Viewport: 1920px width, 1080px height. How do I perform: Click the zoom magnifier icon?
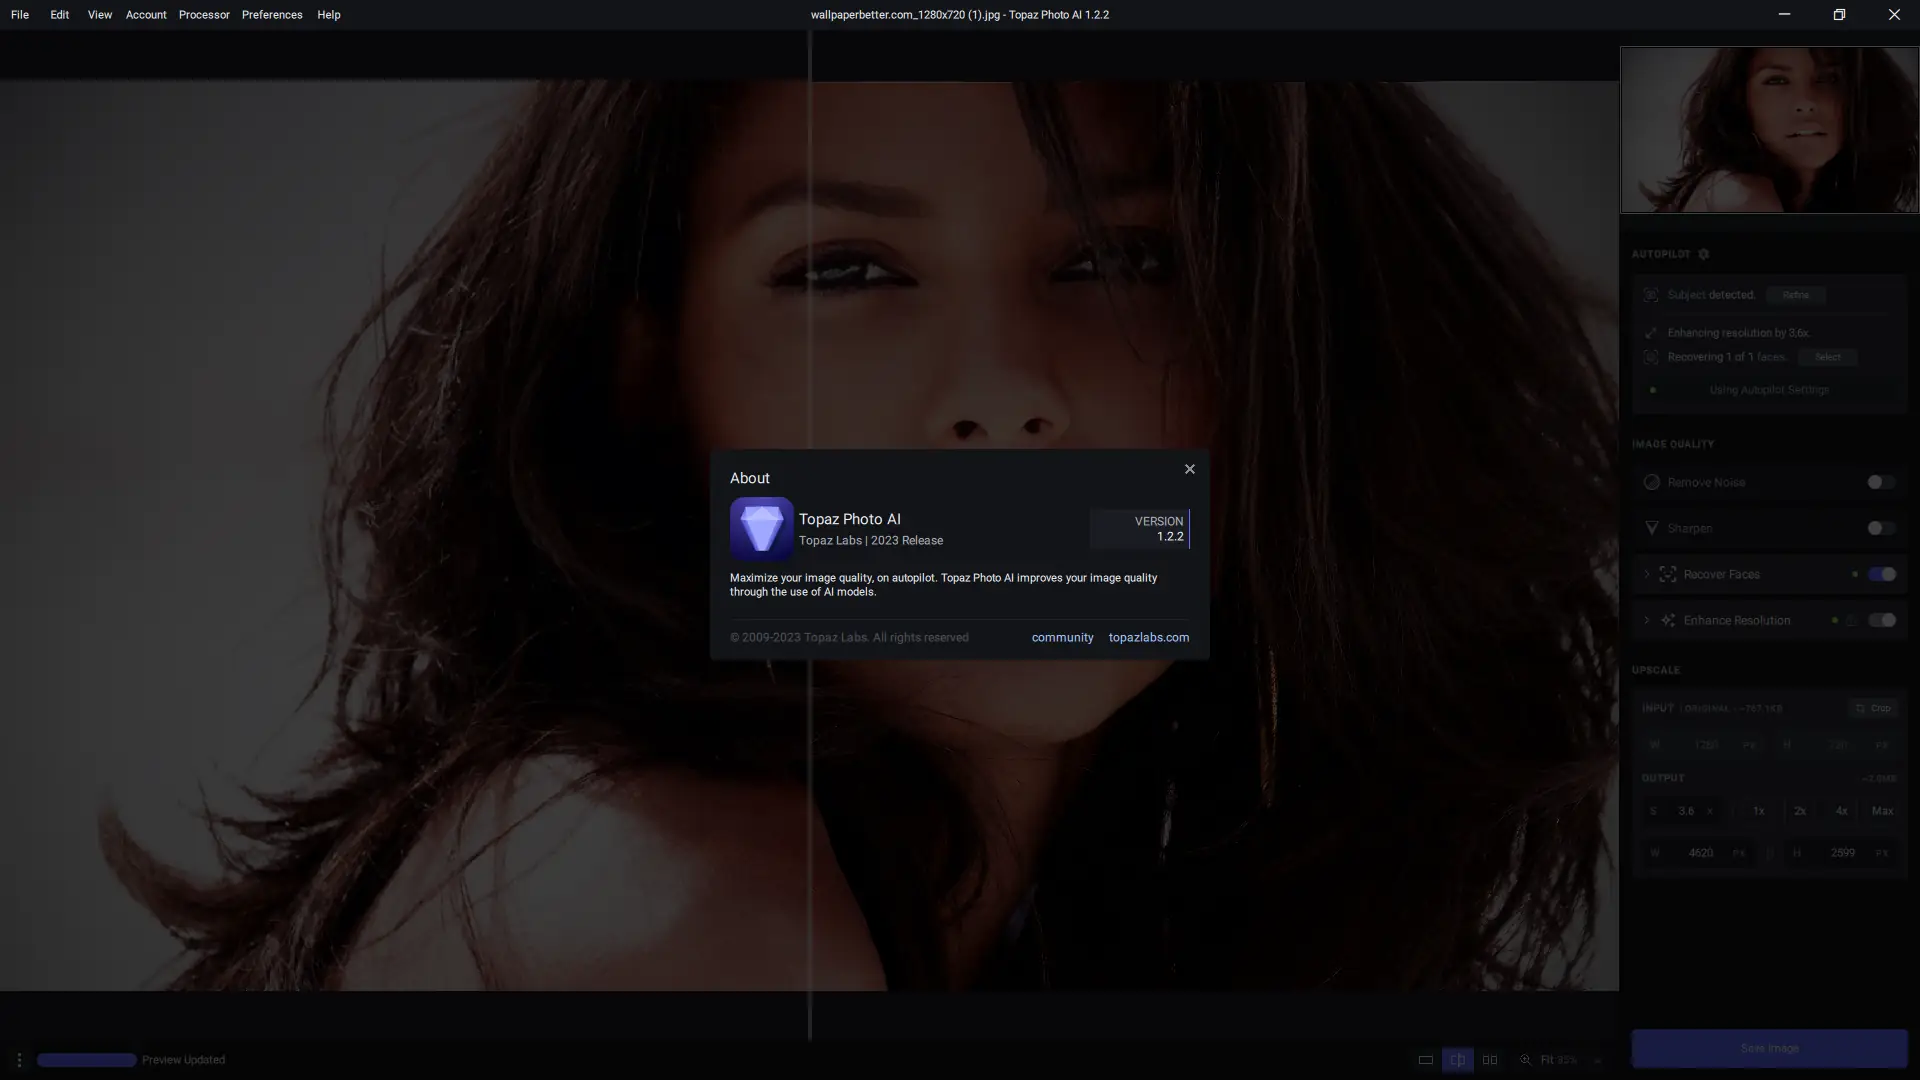(1525, 1060)
